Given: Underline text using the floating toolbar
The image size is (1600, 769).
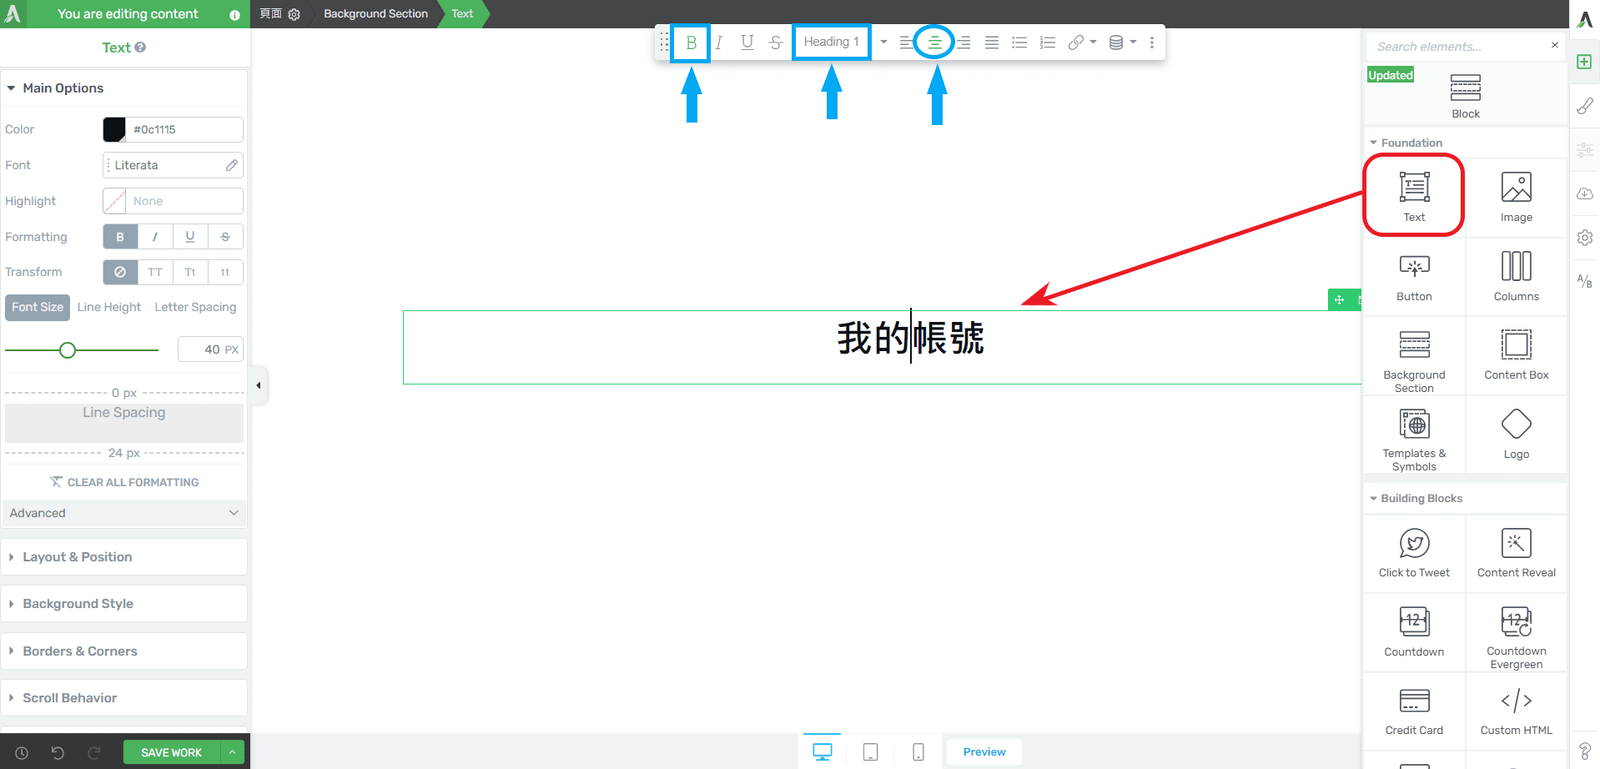Looking at the screenshot, I should click(747, 43).
